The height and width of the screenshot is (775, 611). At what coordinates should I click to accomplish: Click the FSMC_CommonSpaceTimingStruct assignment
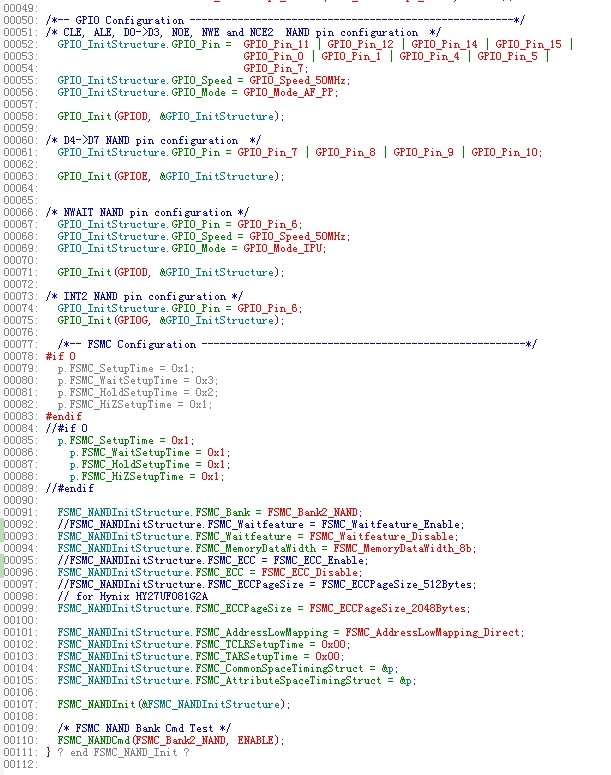228,668
